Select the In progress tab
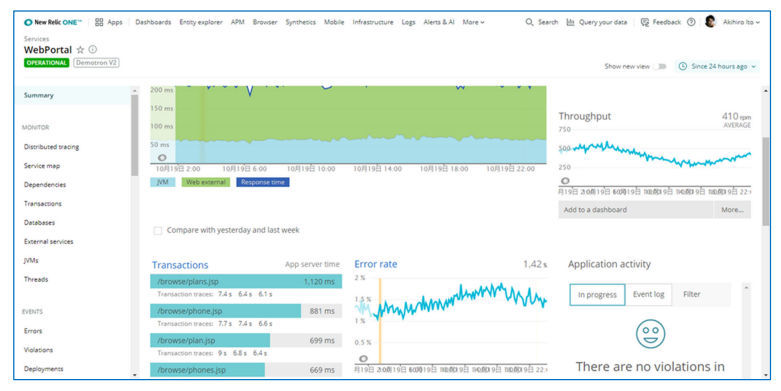 click(597, 295)
